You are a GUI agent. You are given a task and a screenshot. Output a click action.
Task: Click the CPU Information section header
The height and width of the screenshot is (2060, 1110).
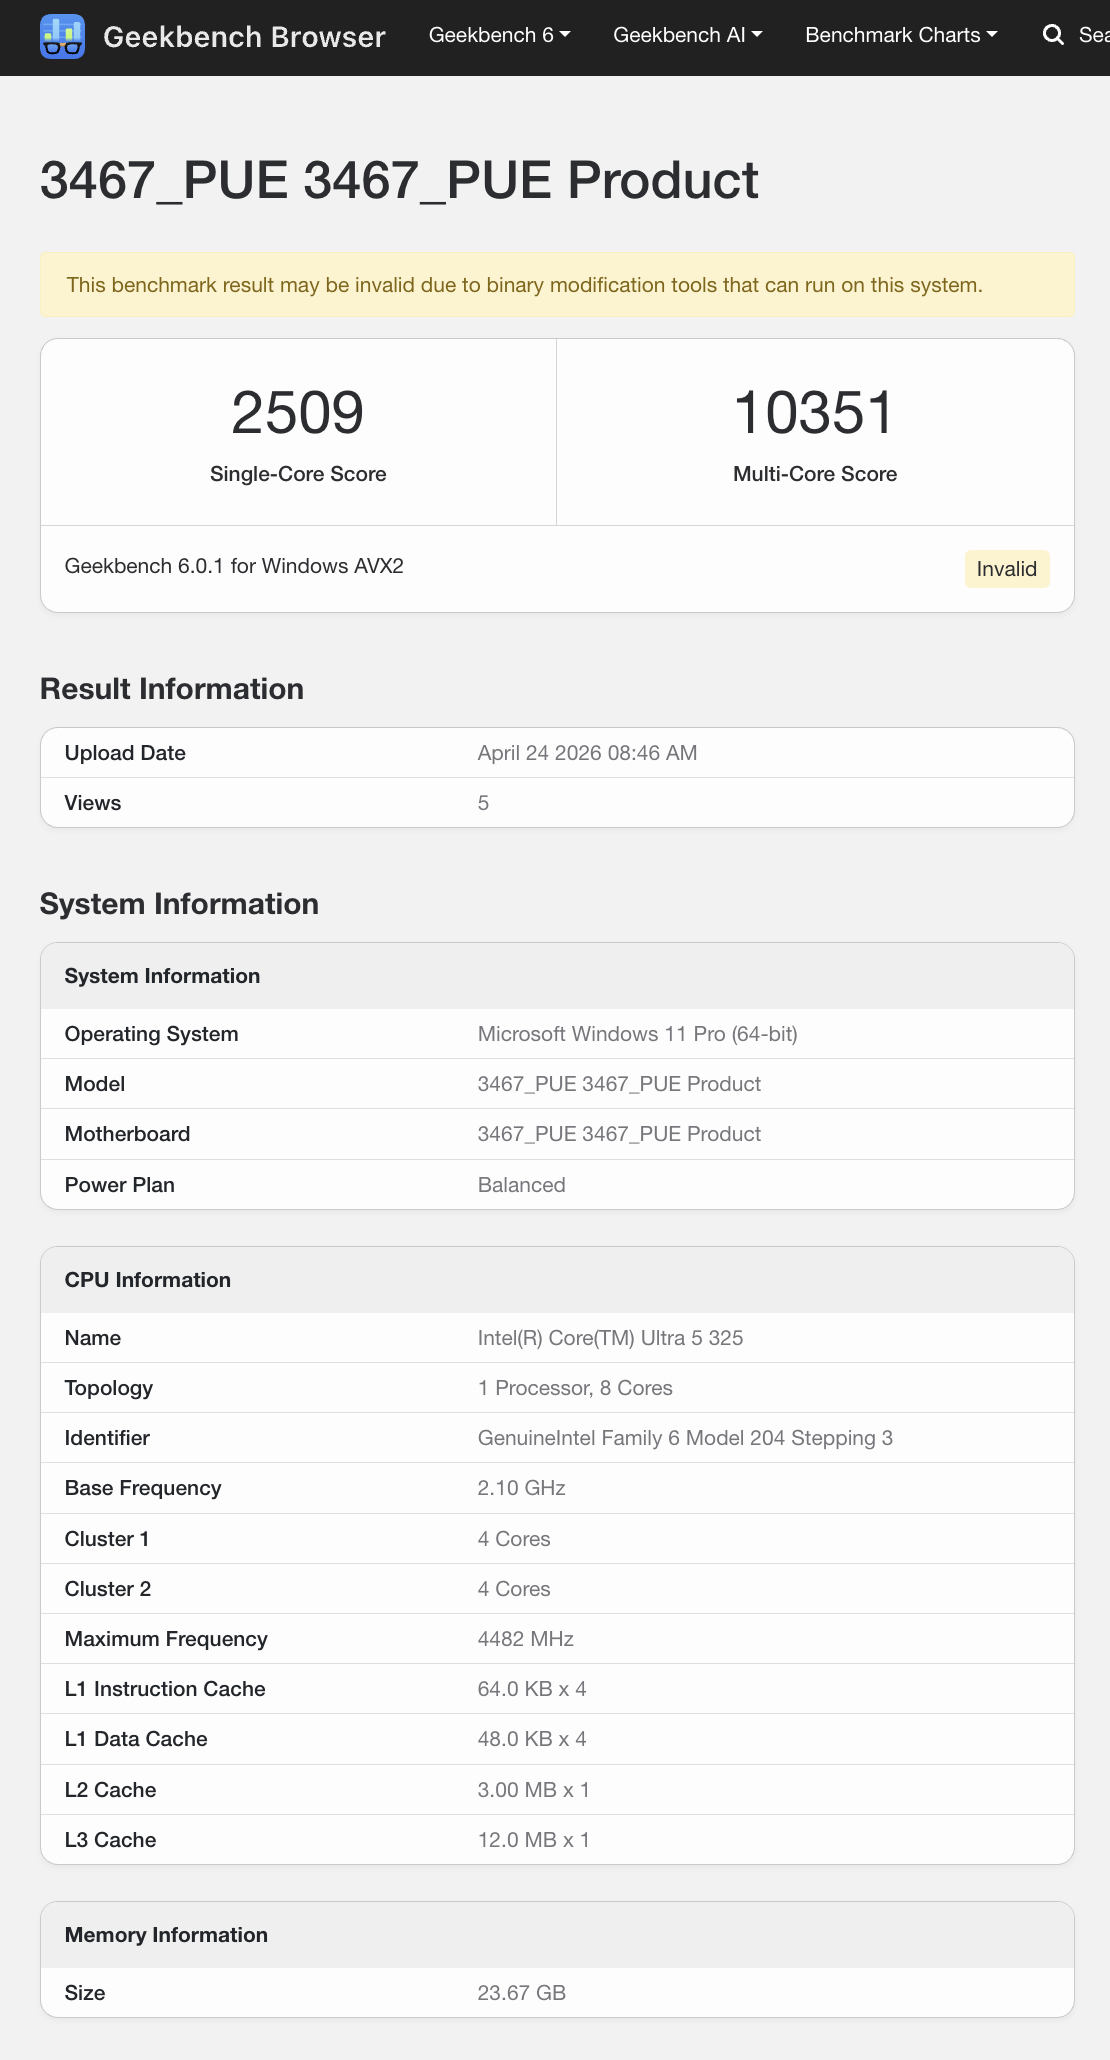click(148, 1280)
